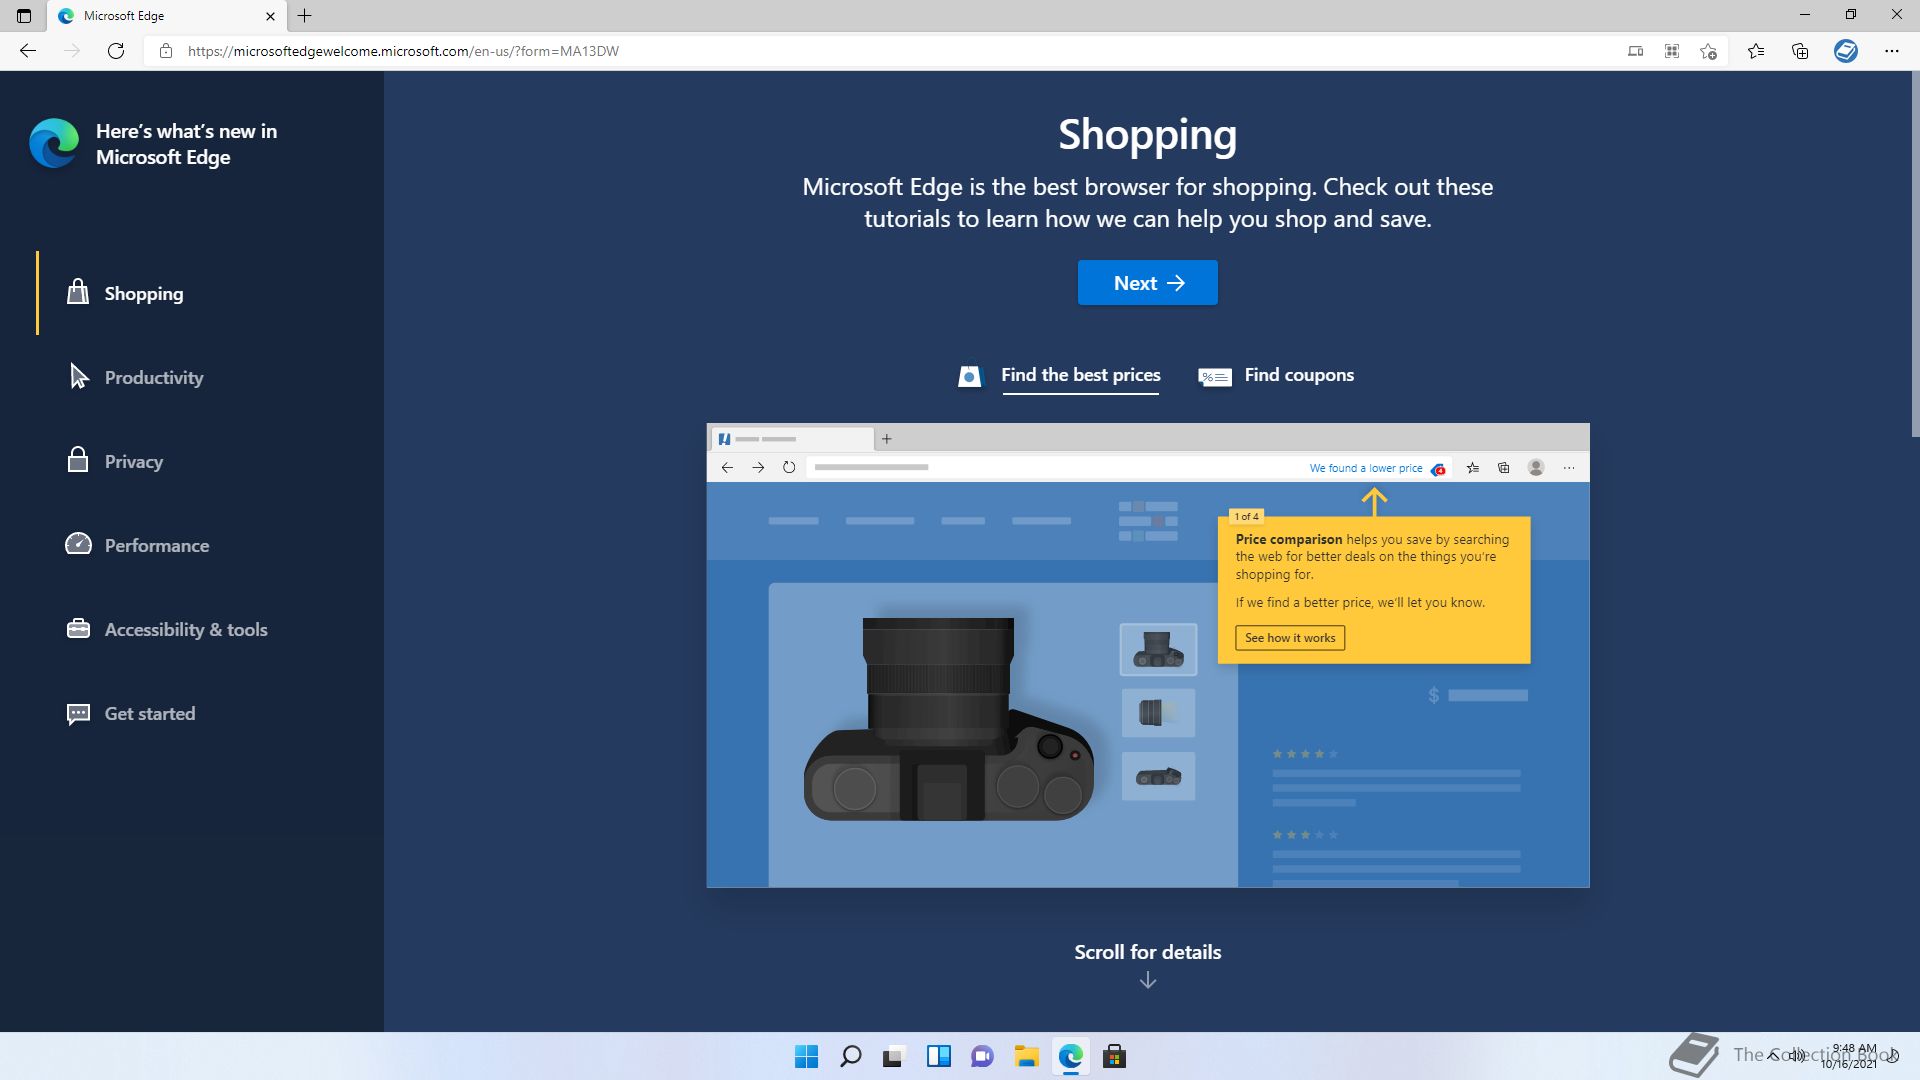This screenshot has height=1080, width=1920.
Task: Open the tab actions menu icon
Action: coord(24,16)
